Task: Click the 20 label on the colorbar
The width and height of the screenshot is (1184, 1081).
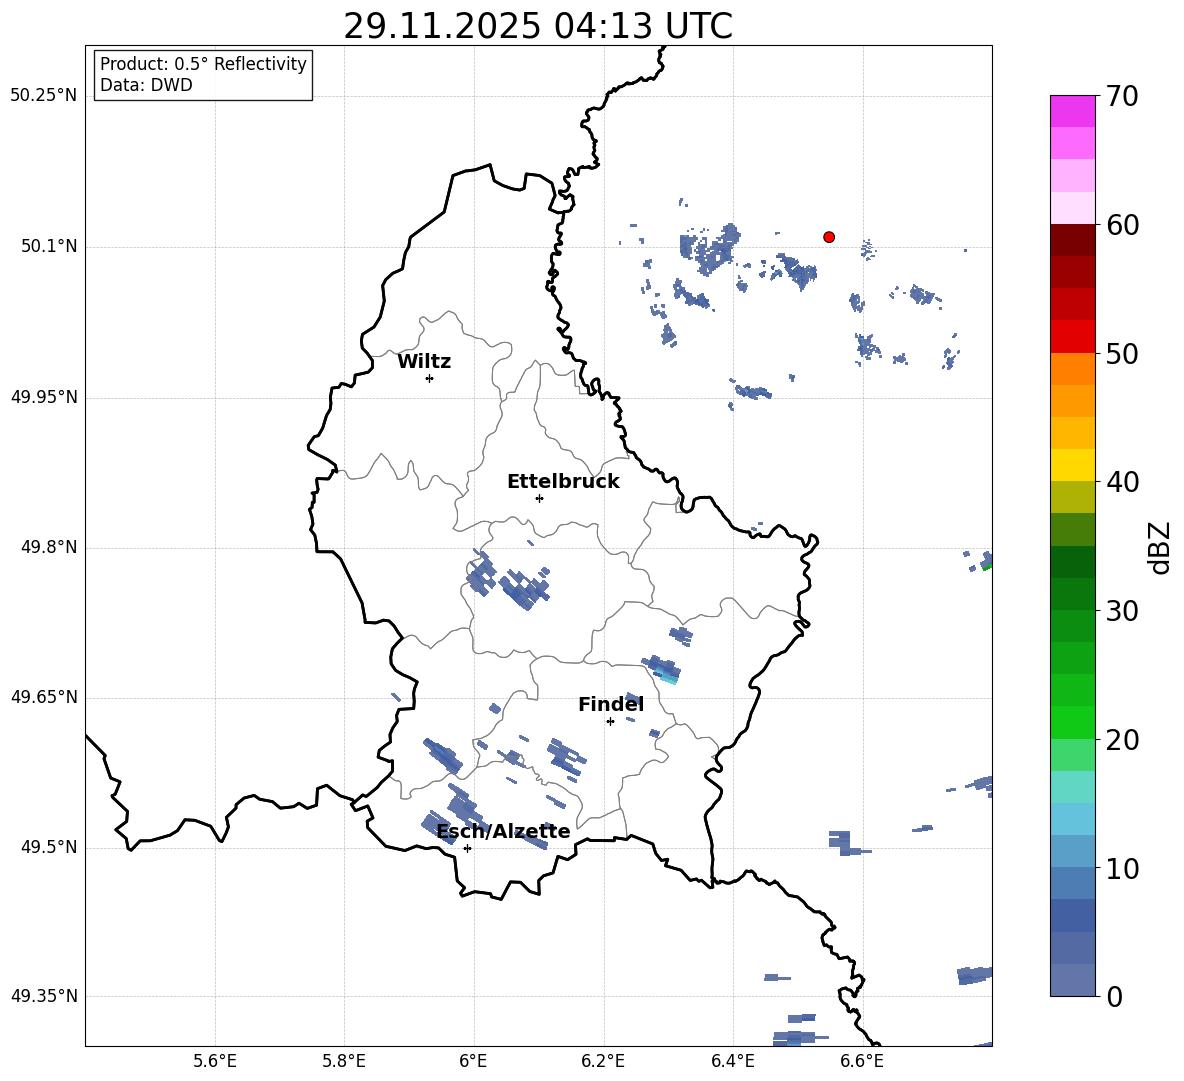Action: (1122, 740)
